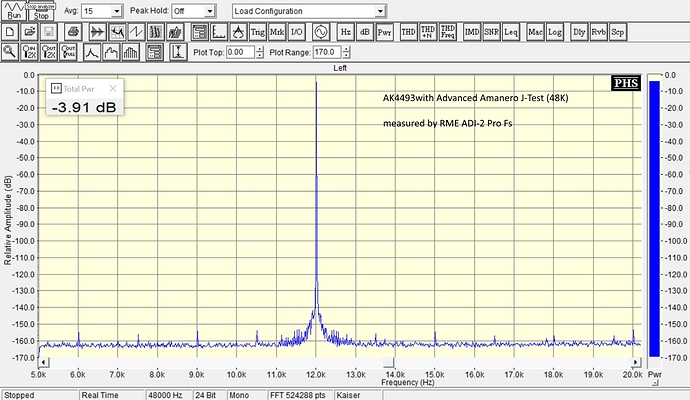Click the Mrk markers button
The image size is (690, 400).
277,32
